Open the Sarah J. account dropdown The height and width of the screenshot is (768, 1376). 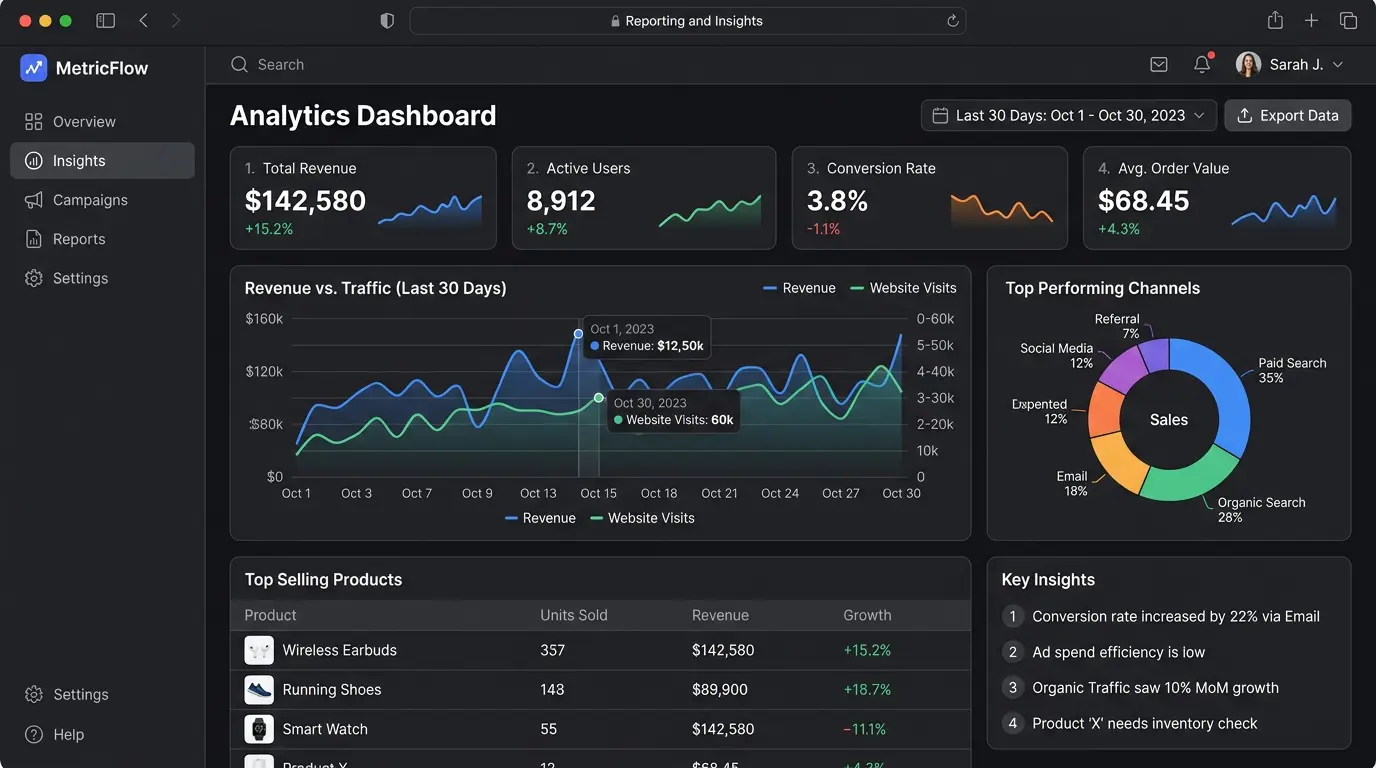point(1290,65)
